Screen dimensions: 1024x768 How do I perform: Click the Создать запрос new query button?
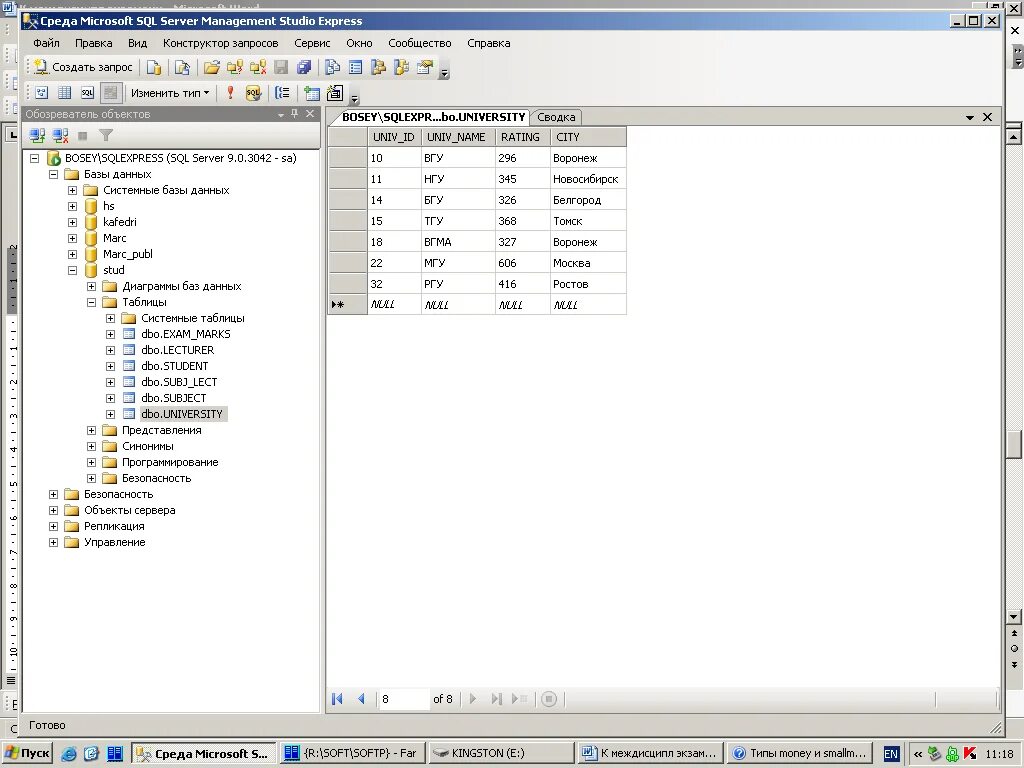click(84, 67)
